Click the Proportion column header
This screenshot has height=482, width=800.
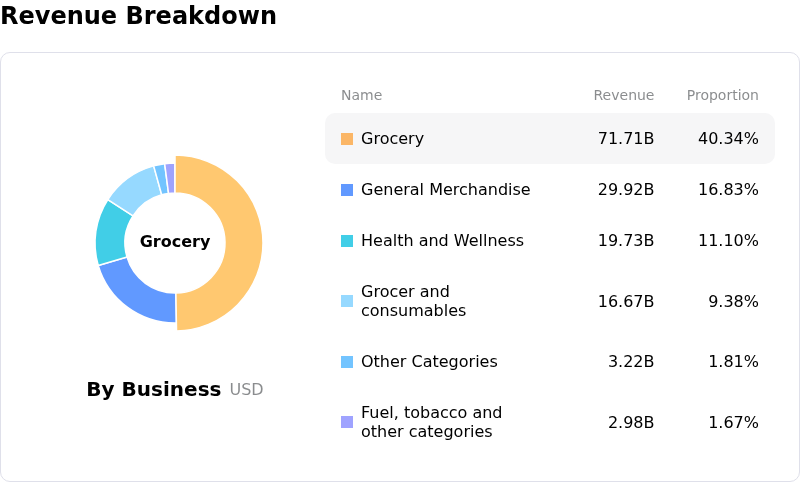(x=722, y=96)
